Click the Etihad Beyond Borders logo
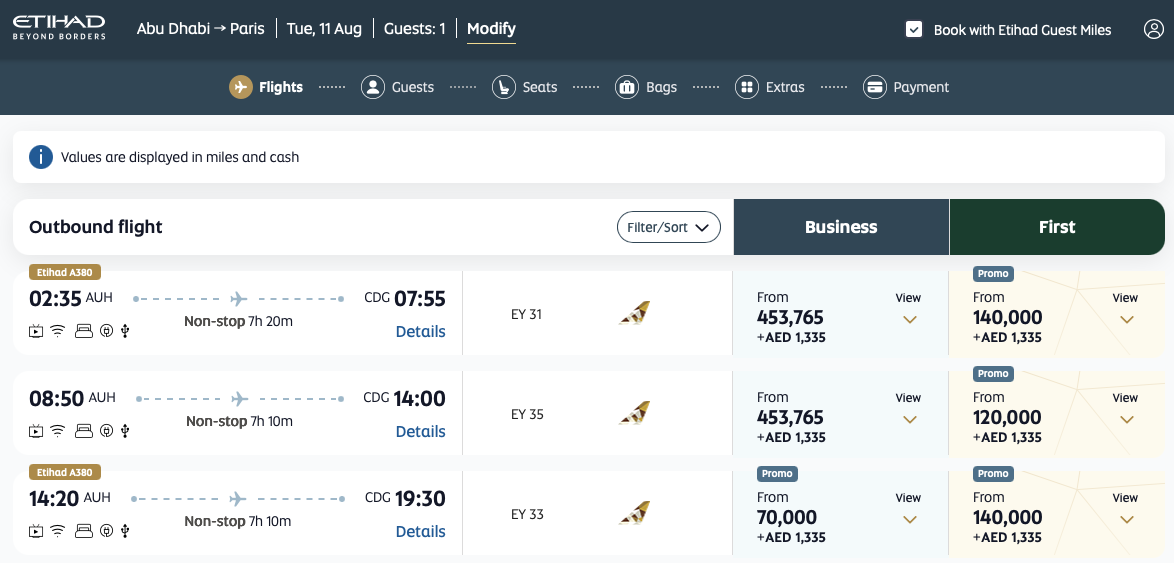This screenshot has height=563, width=1174. [x=58, y=28]
